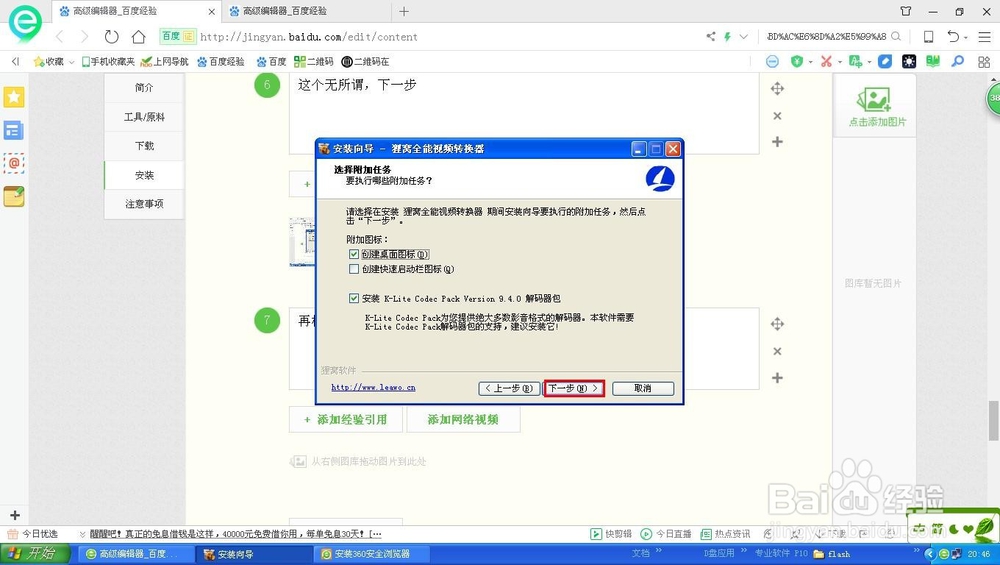The image size is (1000, 565).
Task: Toggle the dark brightness mode icon
Action: coord(909,61)
